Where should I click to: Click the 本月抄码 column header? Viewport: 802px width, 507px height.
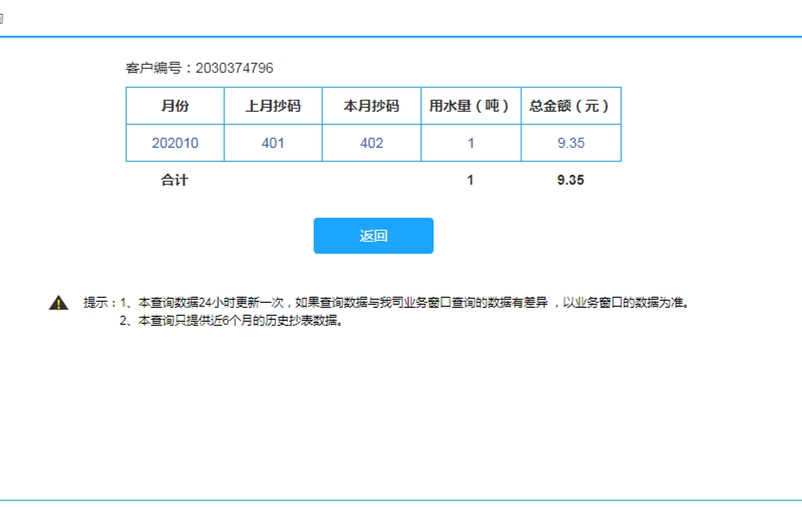[x=372, y=106]
